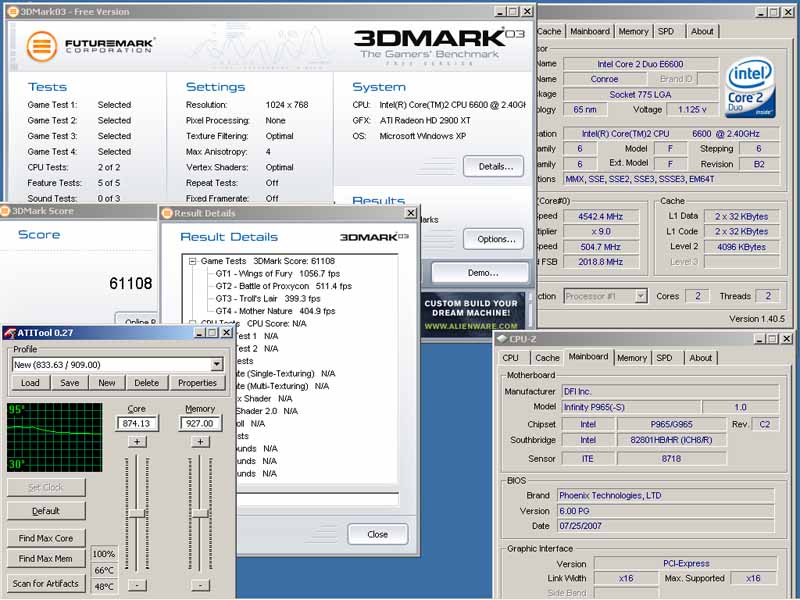Image resolution: width=800 pixels, height=600 pixels.
Task: Switch to CPU tab in lower CPU-Z window
Action: click(x=510, y=358)
